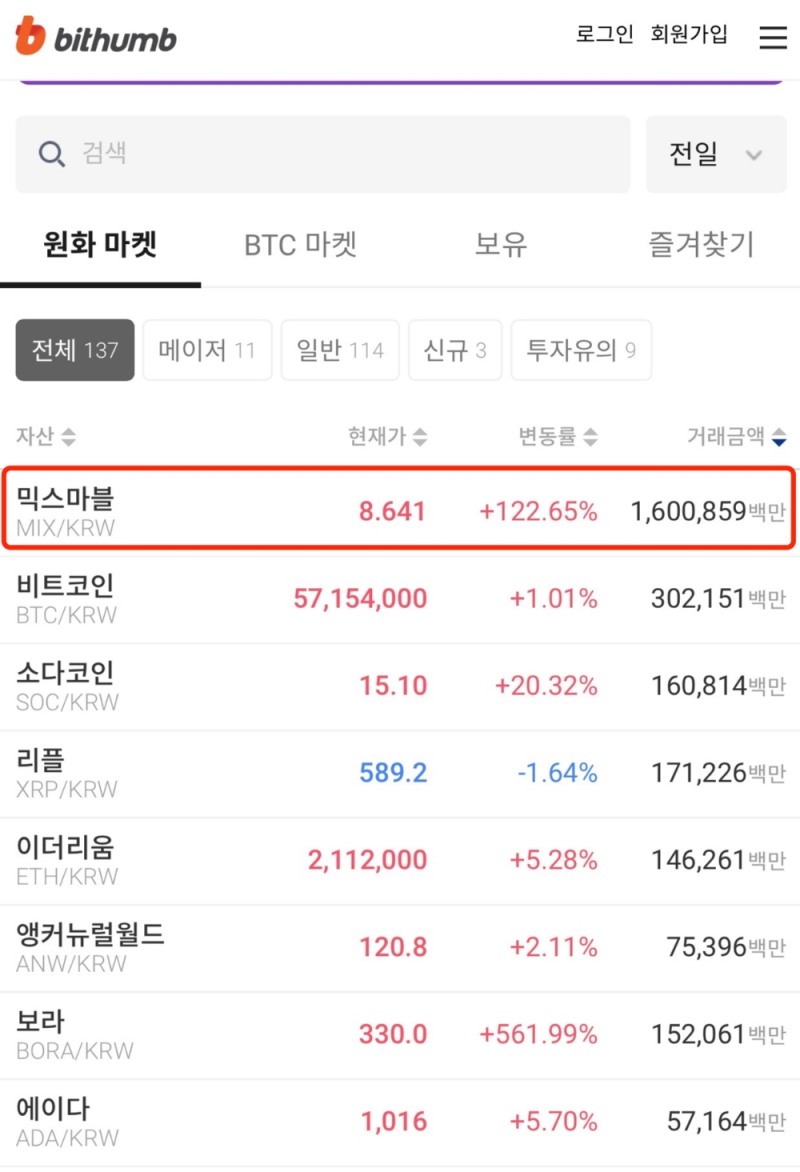Select the 메이저 11 filter

pyautogui.click(x=207, y=350)
